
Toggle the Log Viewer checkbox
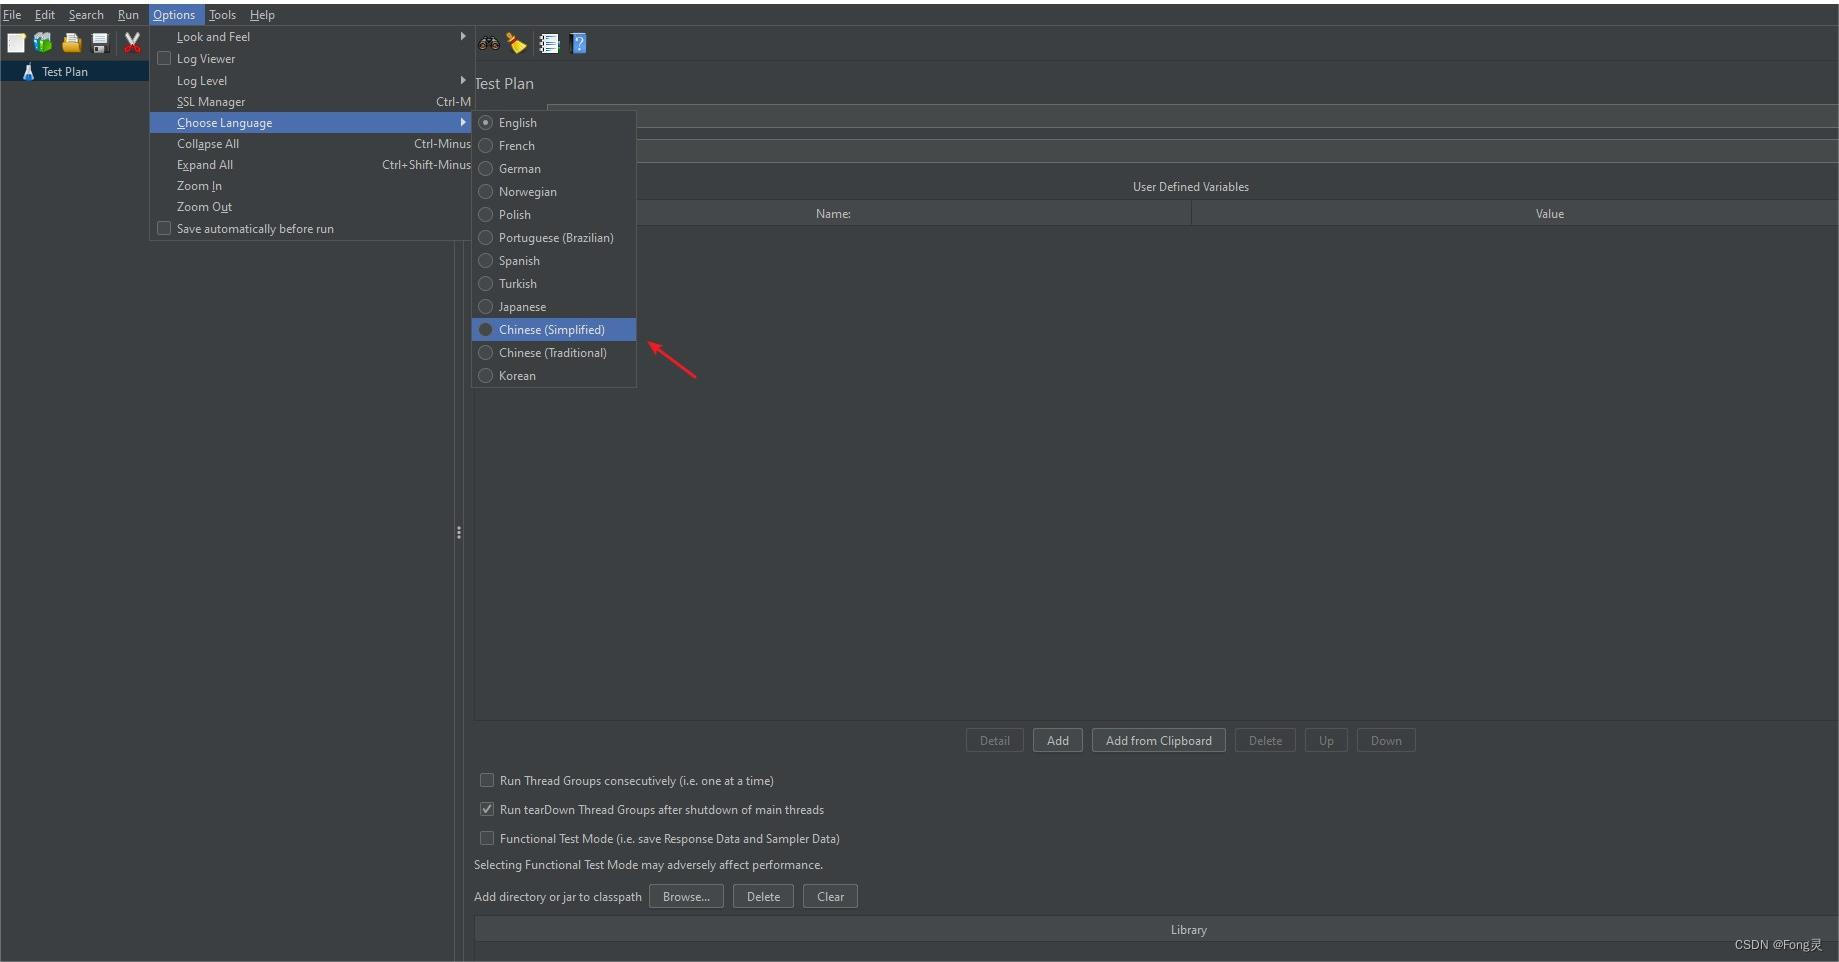[164, 59]
